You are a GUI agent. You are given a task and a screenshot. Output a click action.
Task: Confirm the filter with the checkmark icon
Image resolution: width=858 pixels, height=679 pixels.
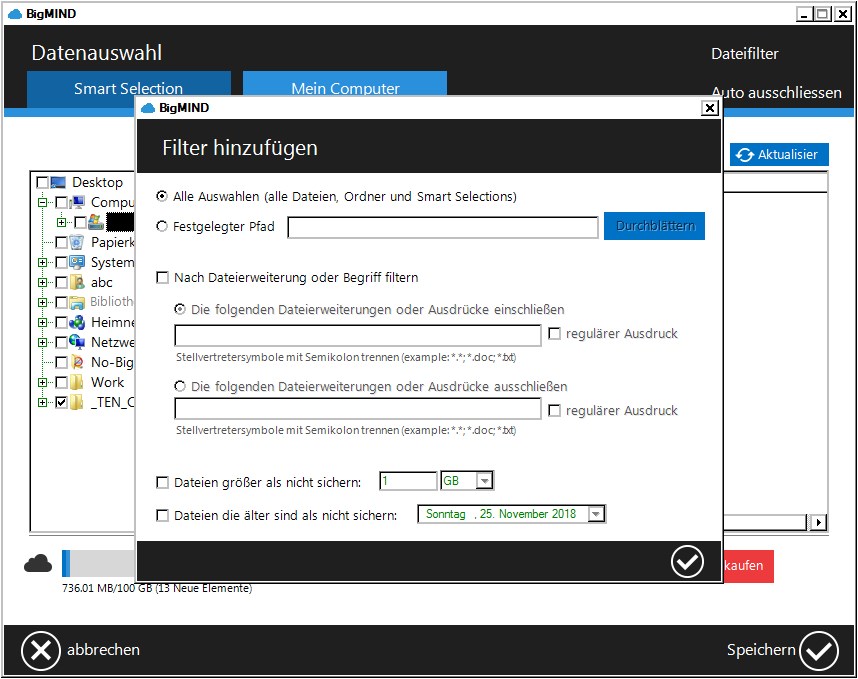coord(687,561)
